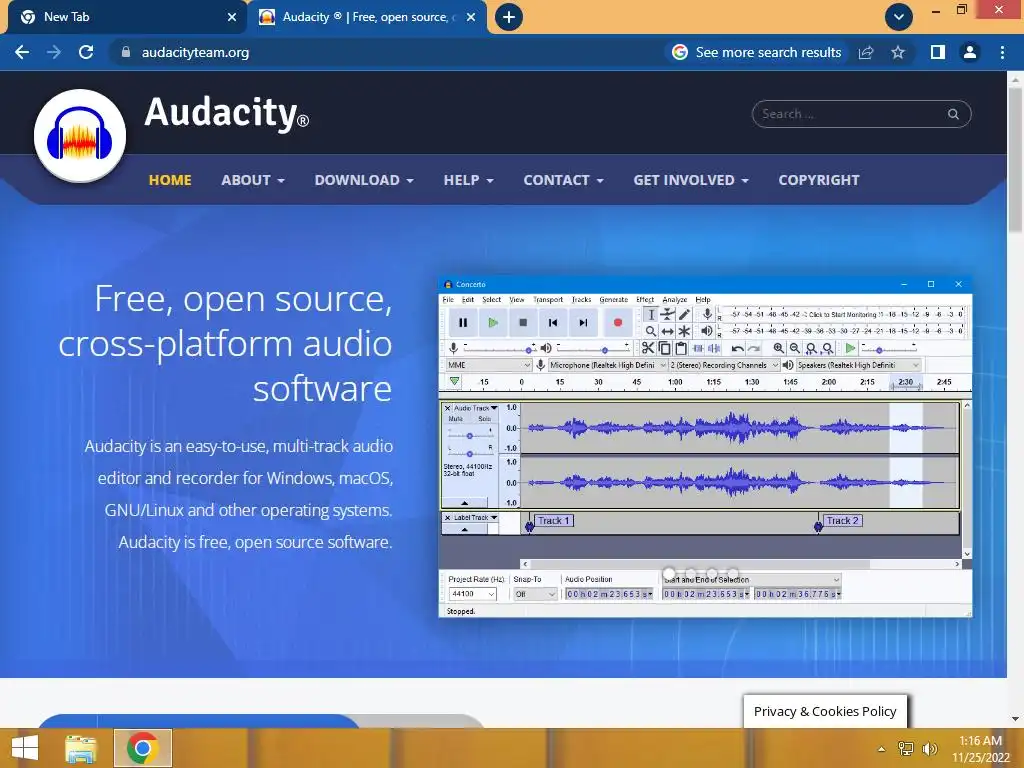Click the Play-at-Speed slider in the Concerto screenshot
Image resolution: width=1024 pixels, height=768 pixels.
click(888, 349)
